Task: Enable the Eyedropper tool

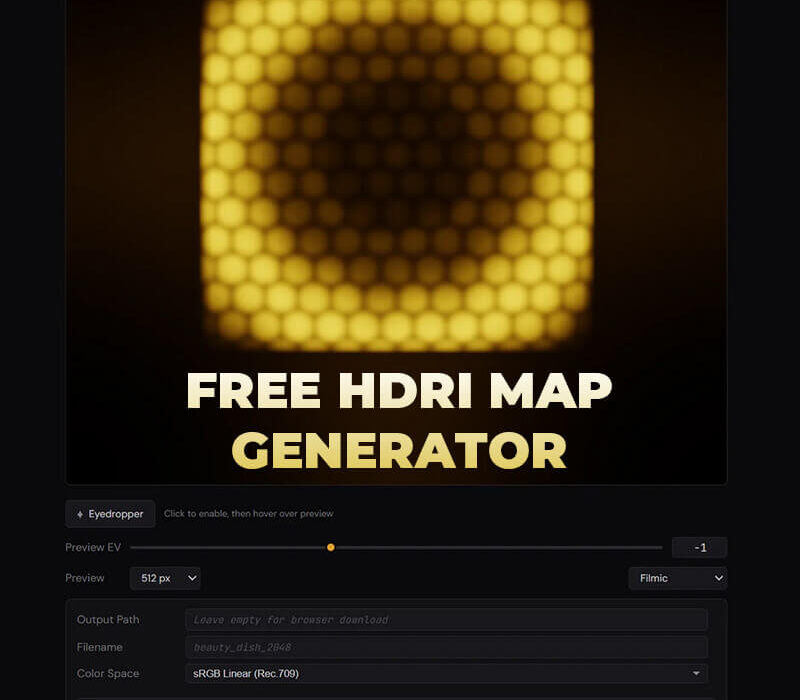Action: pyautogui.click(x=109, y=513)
